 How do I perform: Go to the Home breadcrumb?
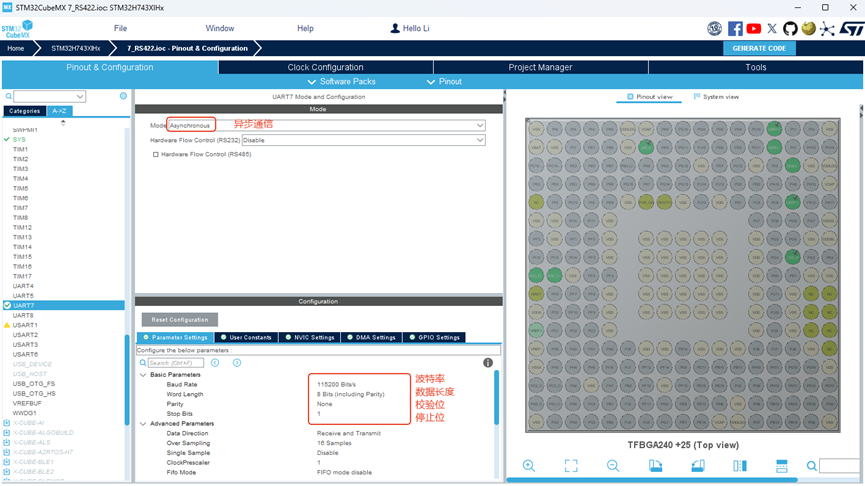click(15, 49)
